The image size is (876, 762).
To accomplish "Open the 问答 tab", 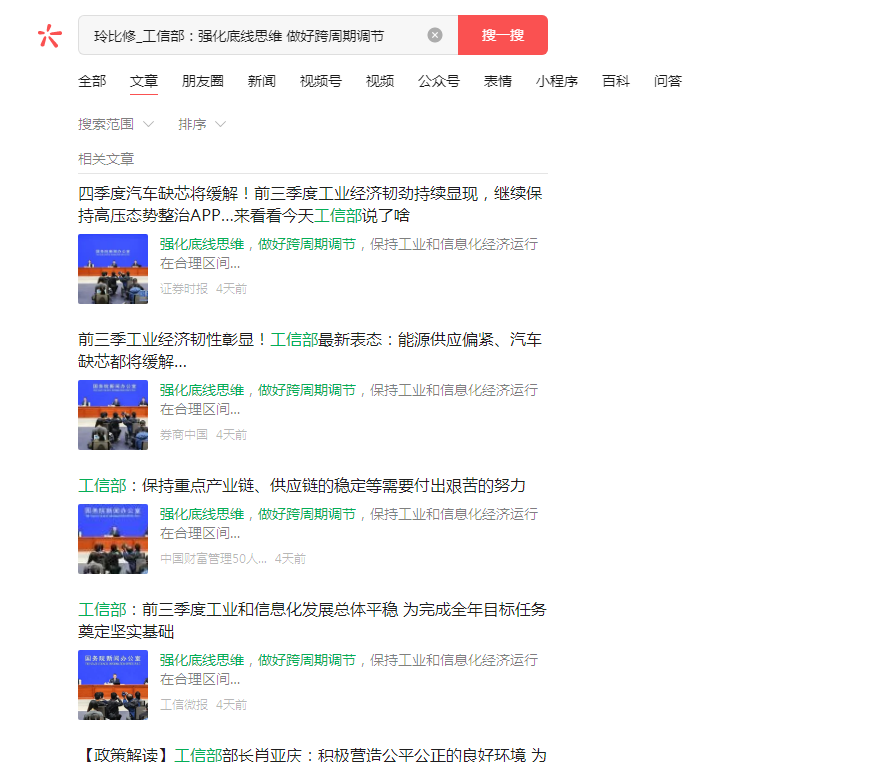I will point(668,81).
